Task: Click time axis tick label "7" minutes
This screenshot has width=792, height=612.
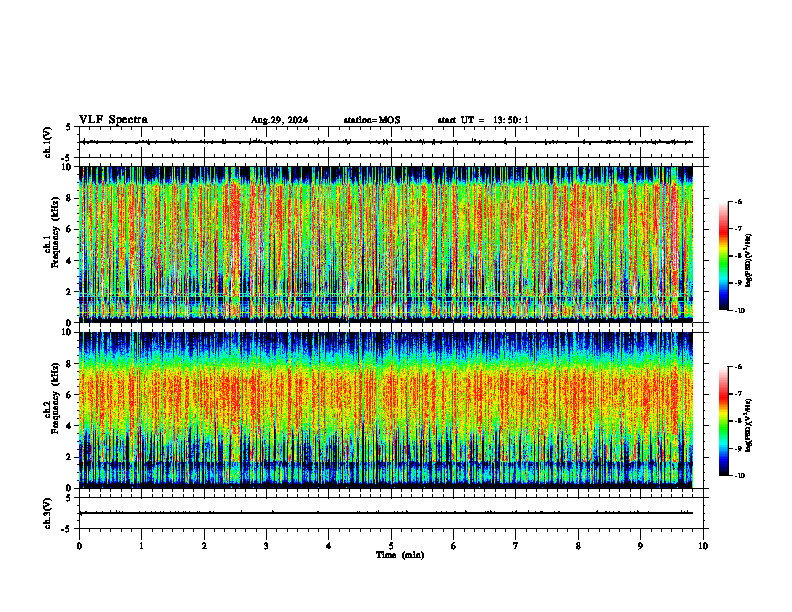Action: [x=516, y=546]
